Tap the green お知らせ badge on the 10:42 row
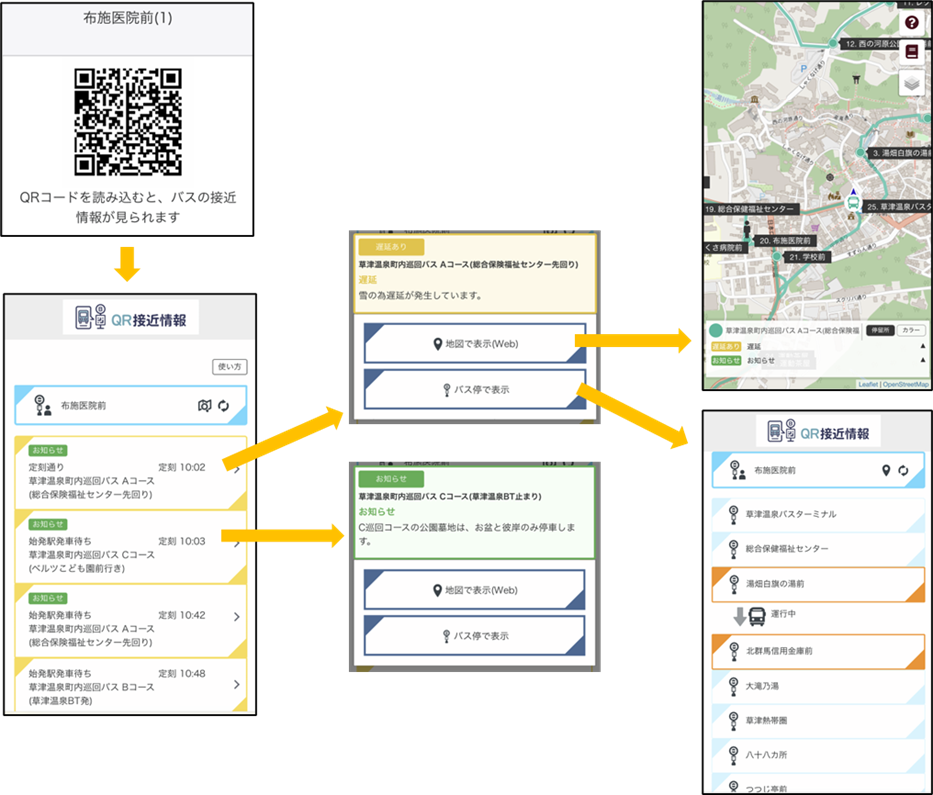 [x=48, y=598]
